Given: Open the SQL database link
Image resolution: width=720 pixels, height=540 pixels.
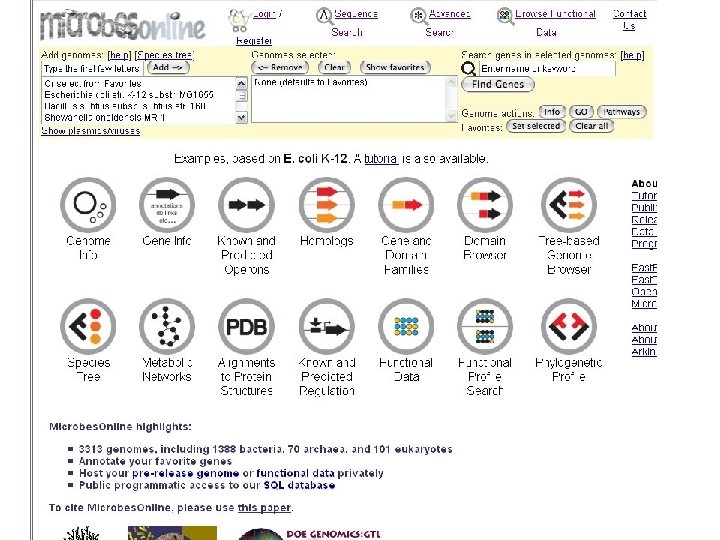Looking at the screenshot, I should coord(299,485).
